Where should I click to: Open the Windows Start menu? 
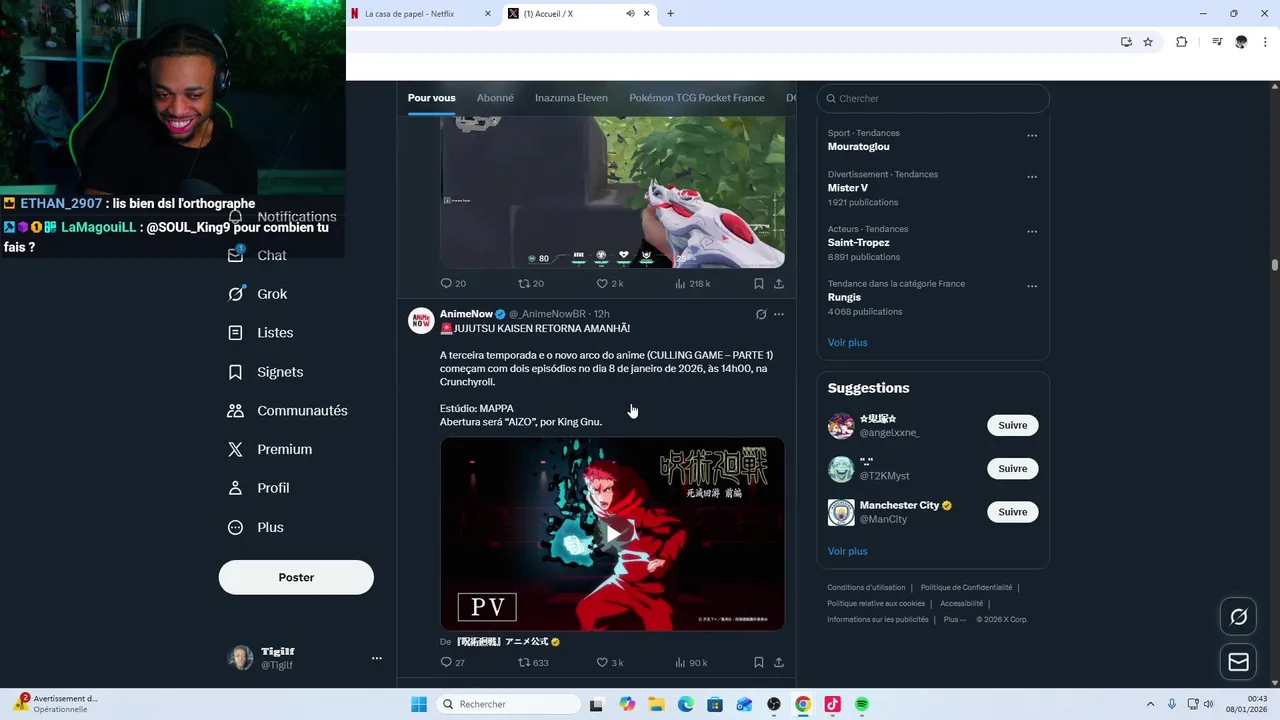(x=419, y=705)
